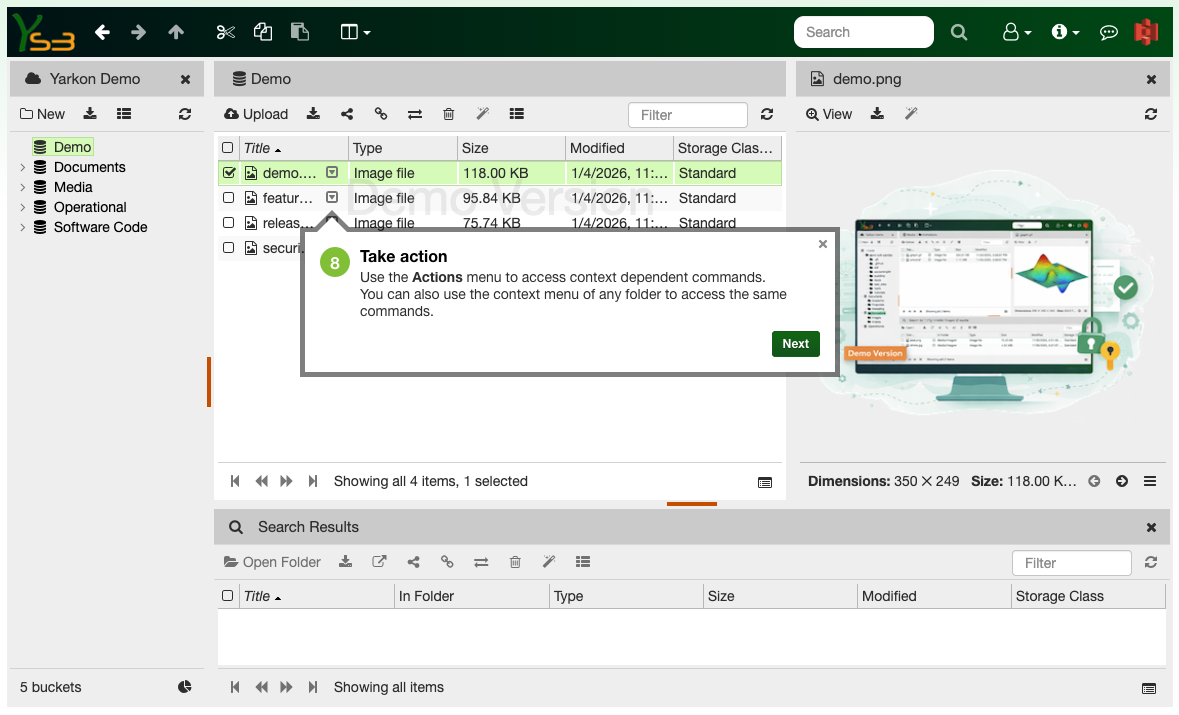This screenshot has height=715, width=1179.
Task: Check the checkbox next to the releases image file
Action: pyautogui.click(x=228, y=222)
